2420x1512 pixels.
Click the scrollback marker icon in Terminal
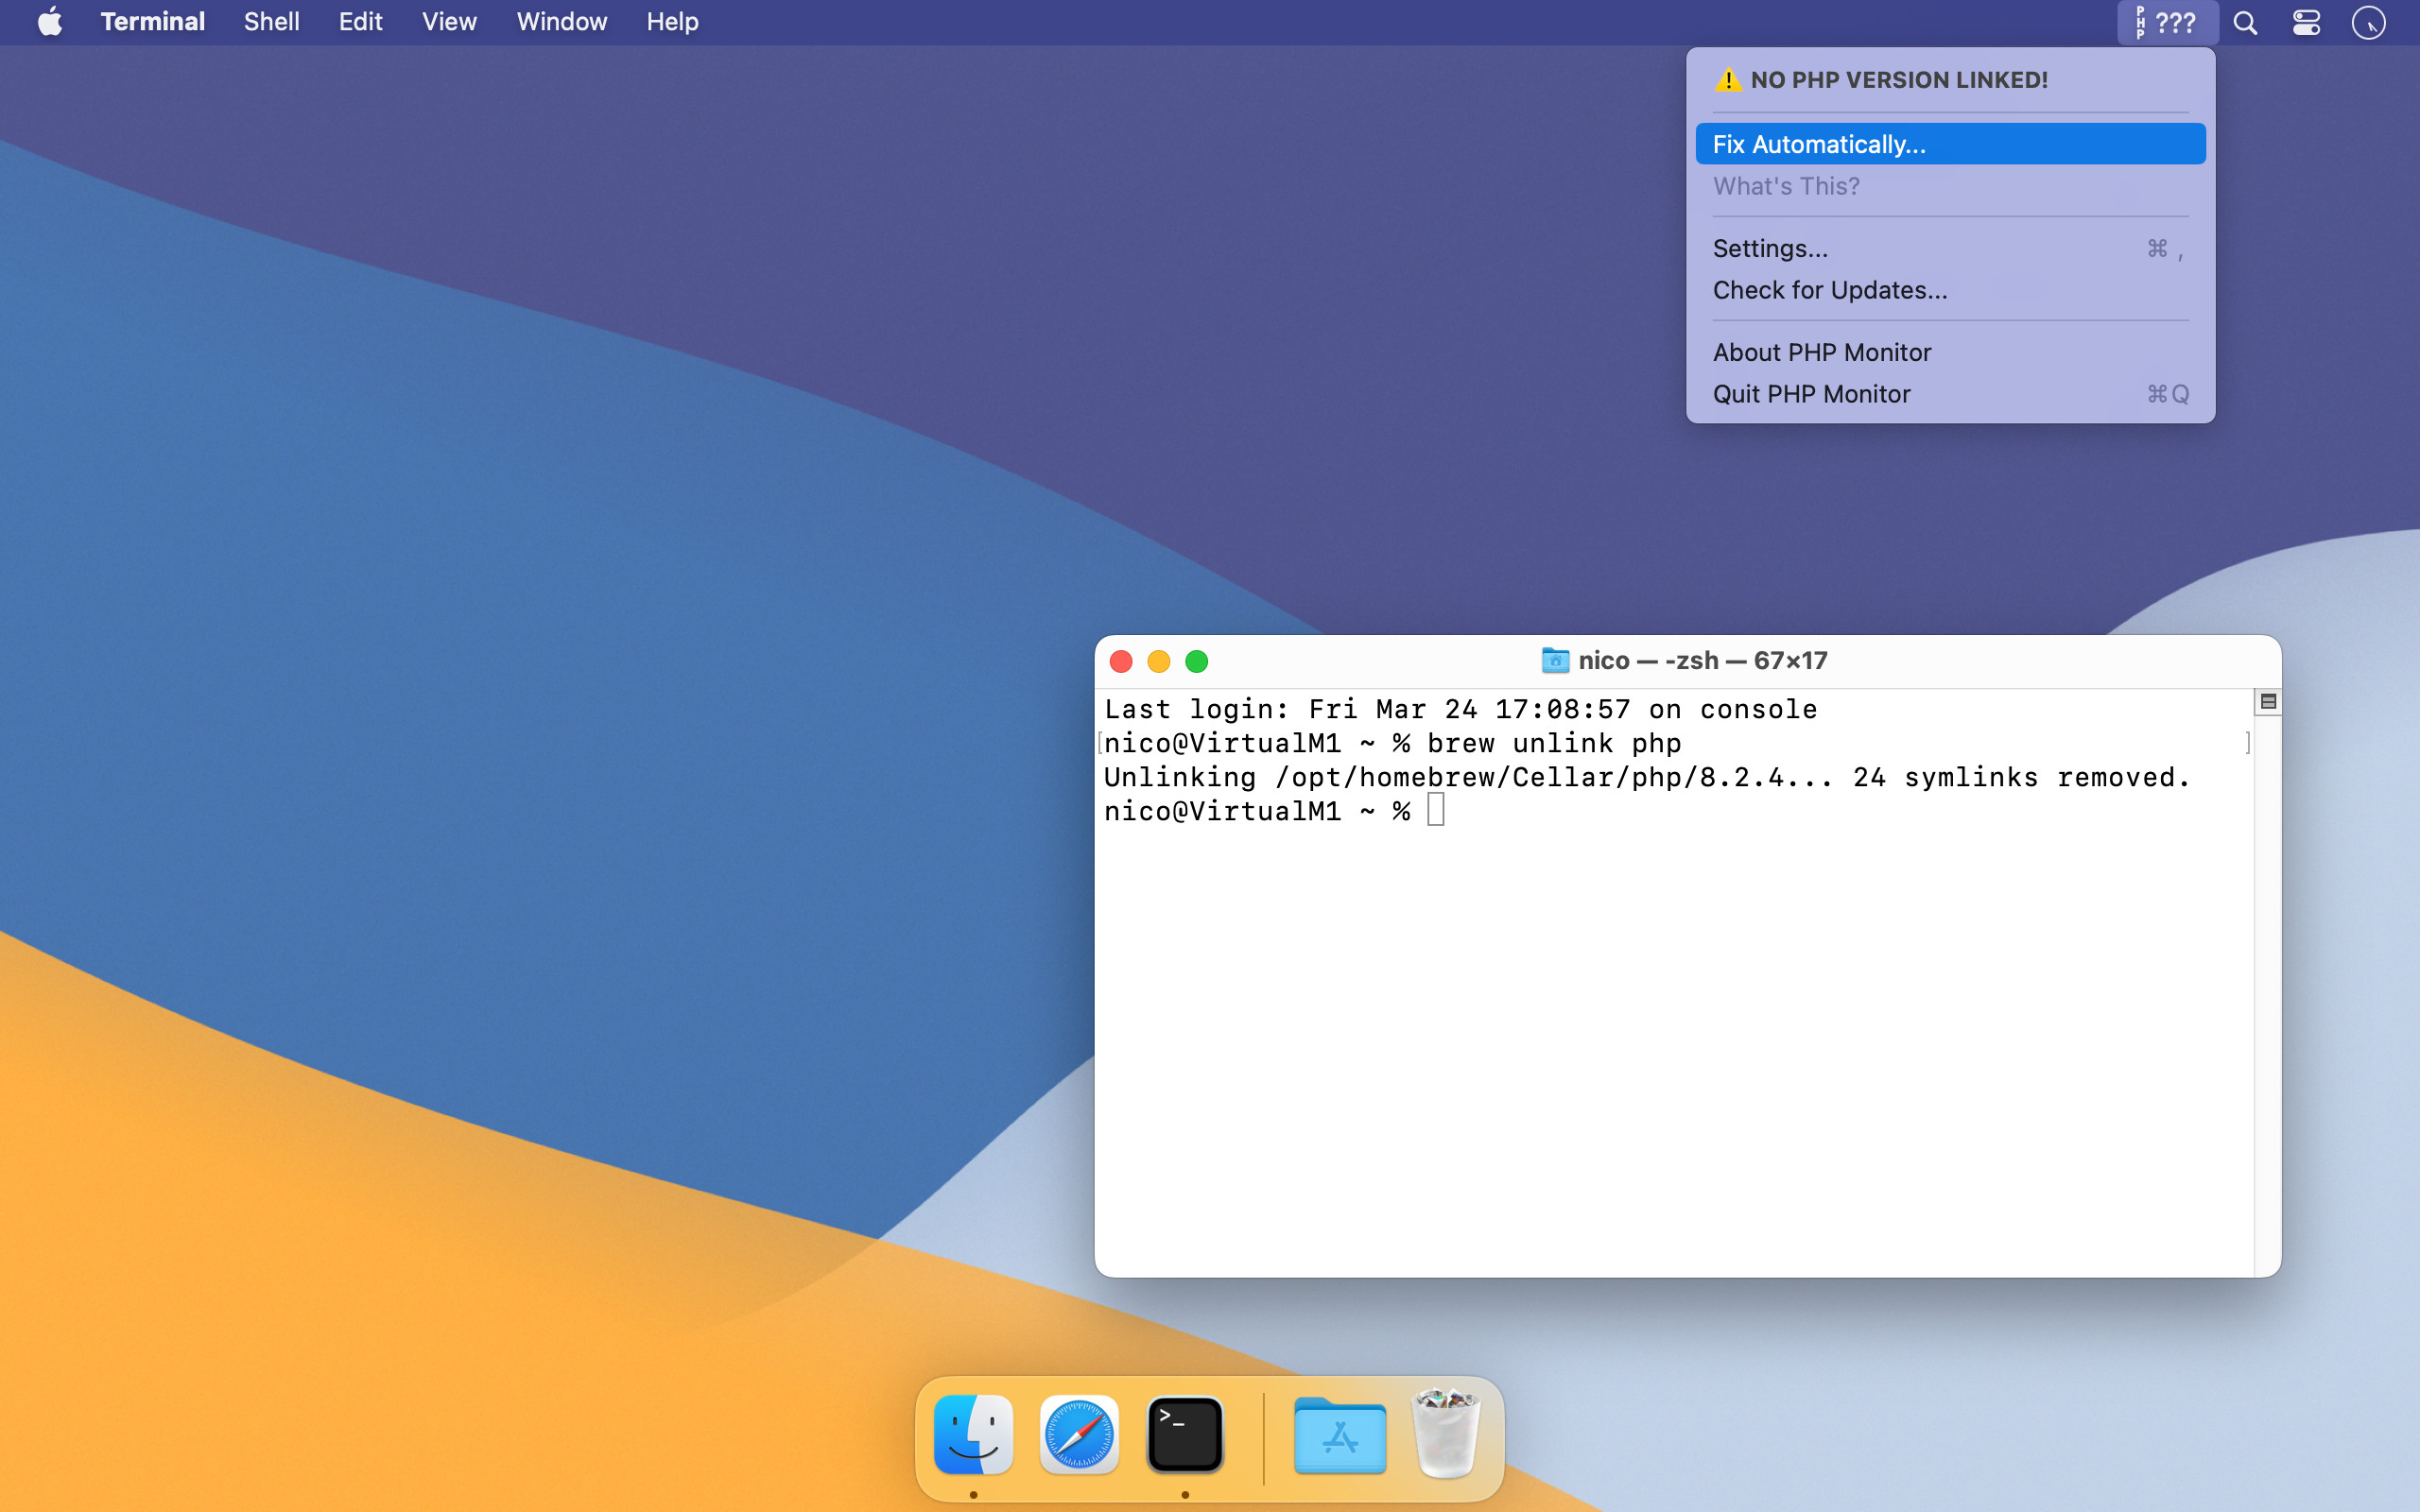[2268, 702]
